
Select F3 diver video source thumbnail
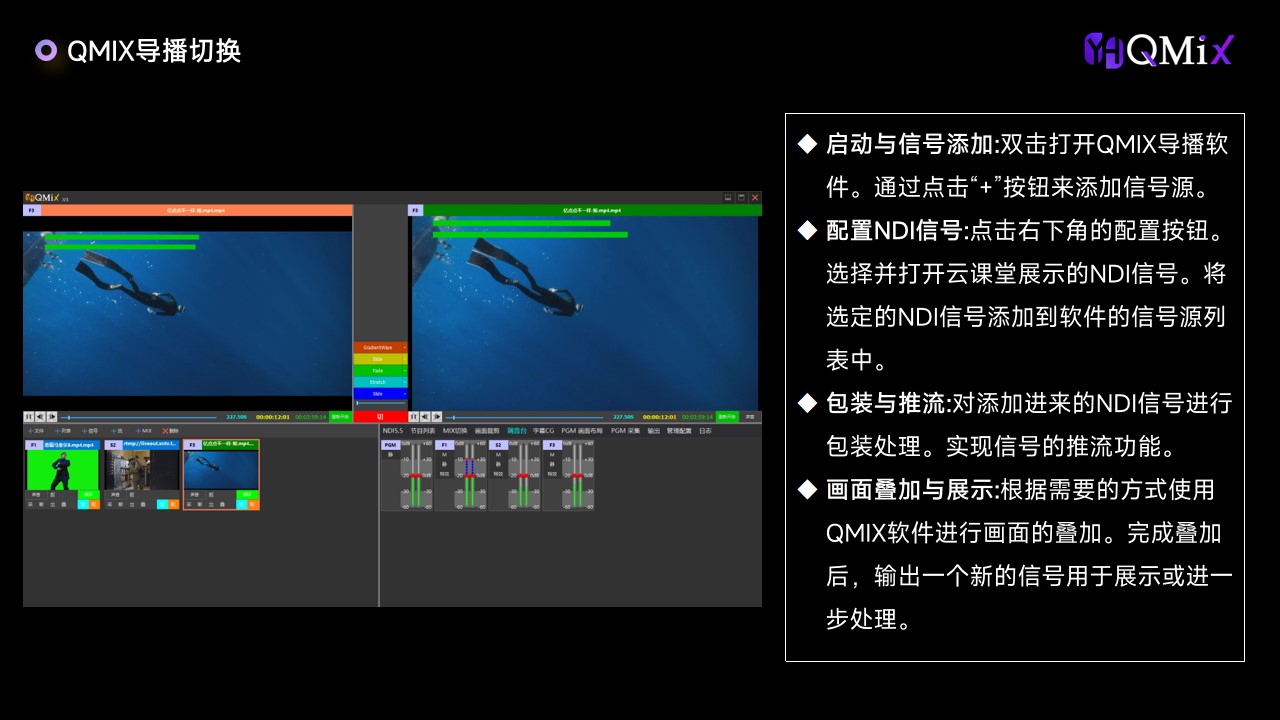[221, 469]
